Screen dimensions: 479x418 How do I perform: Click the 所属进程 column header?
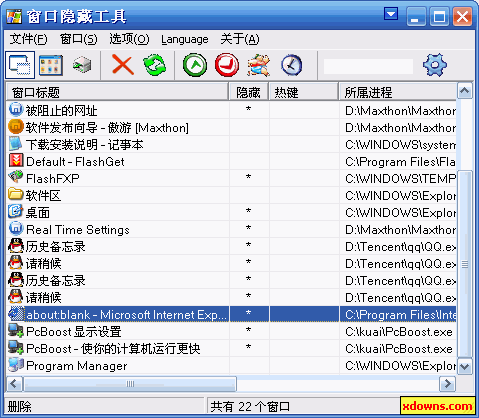point(398,92)
